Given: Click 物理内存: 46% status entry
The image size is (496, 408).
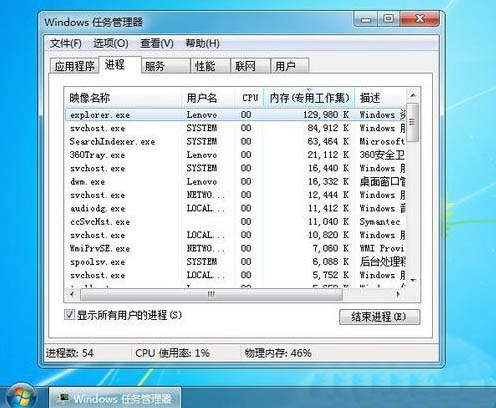Looking at the screenshot, I should click(278, 353).
